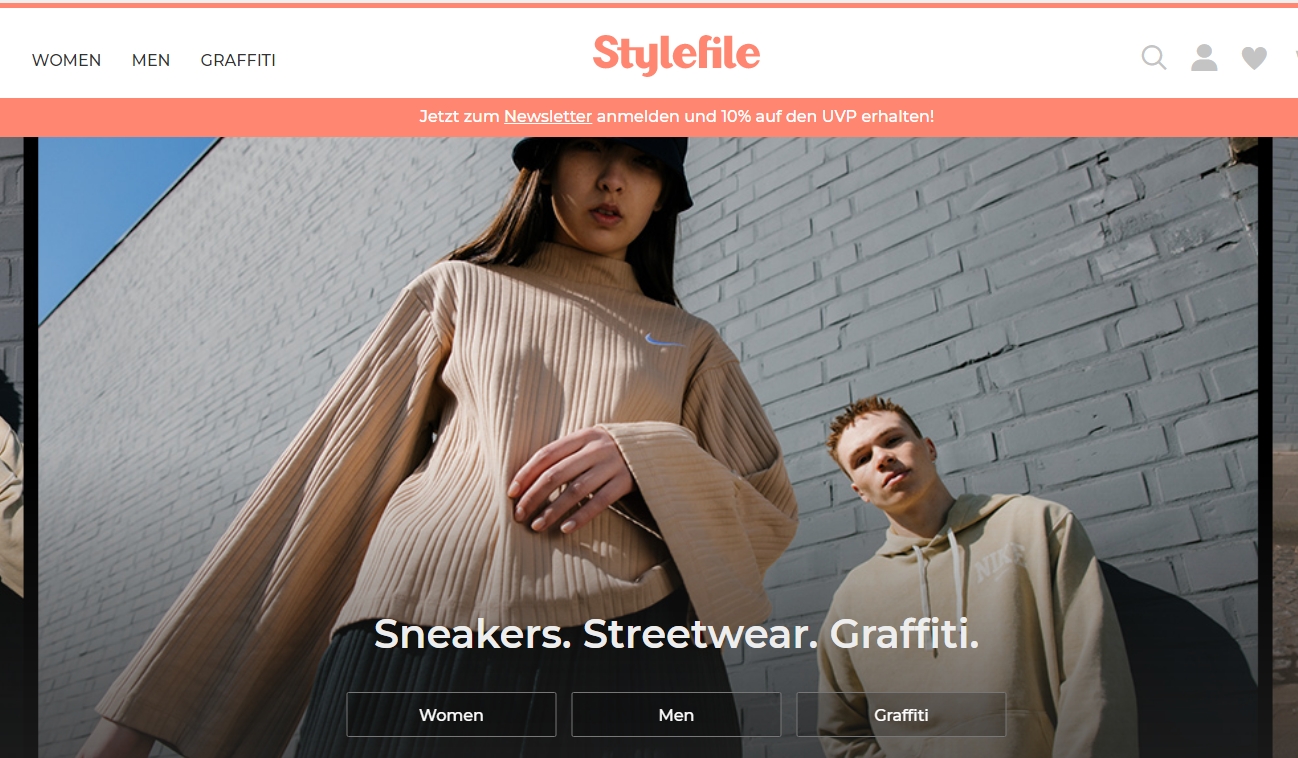Open GRAFFITI in the top navigation

point(238,60)
